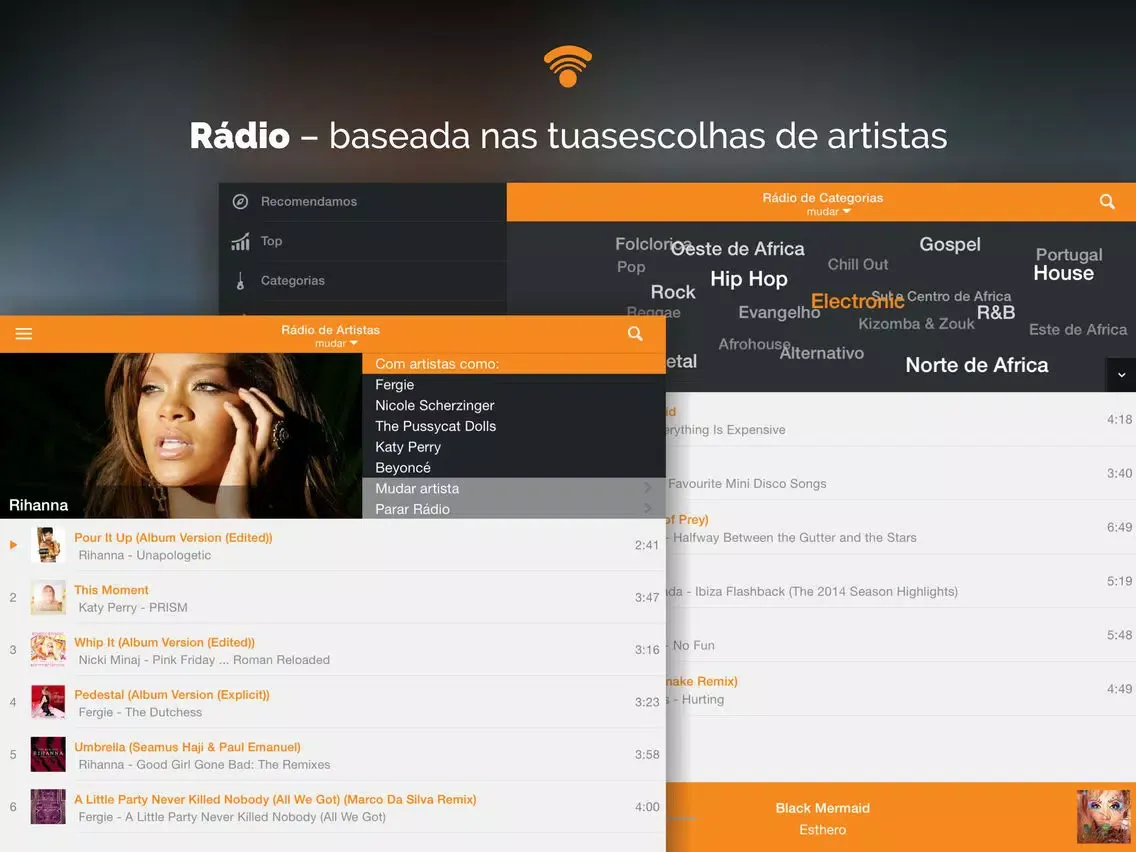Select the Everything Is Expensive track row

tap(901, 419)
